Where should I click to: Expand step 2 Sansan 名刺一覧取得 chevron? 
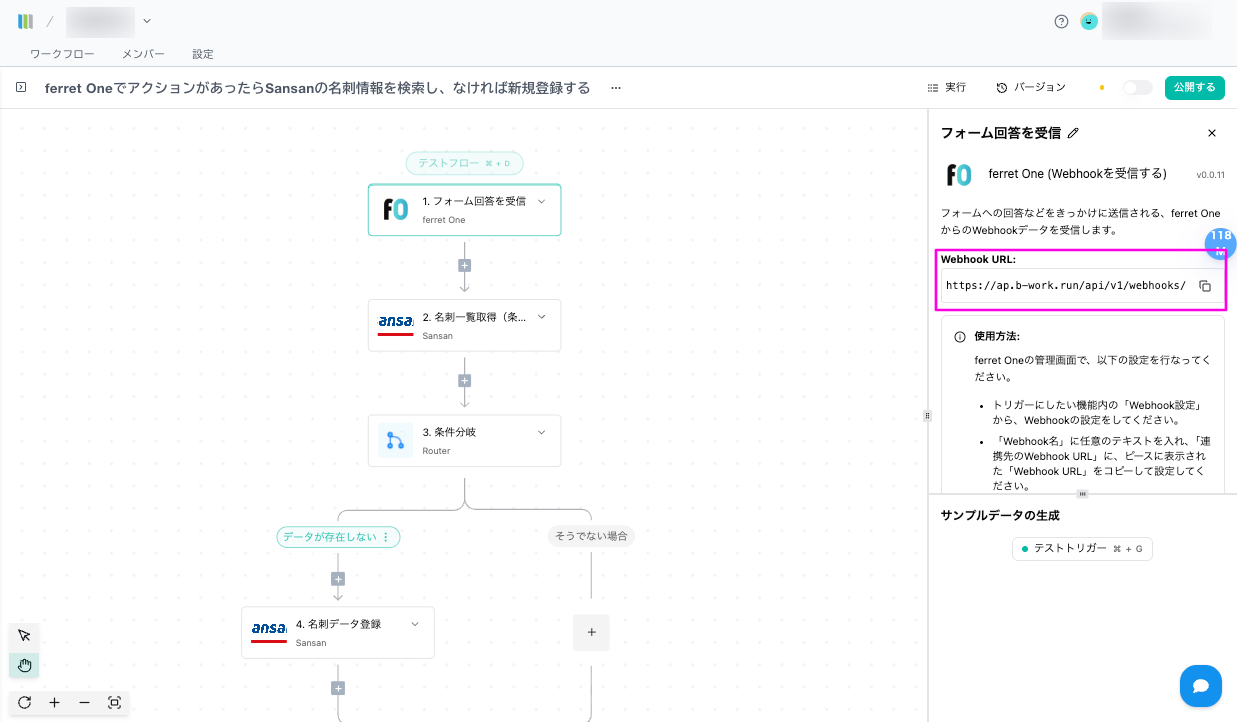[541, 316]
